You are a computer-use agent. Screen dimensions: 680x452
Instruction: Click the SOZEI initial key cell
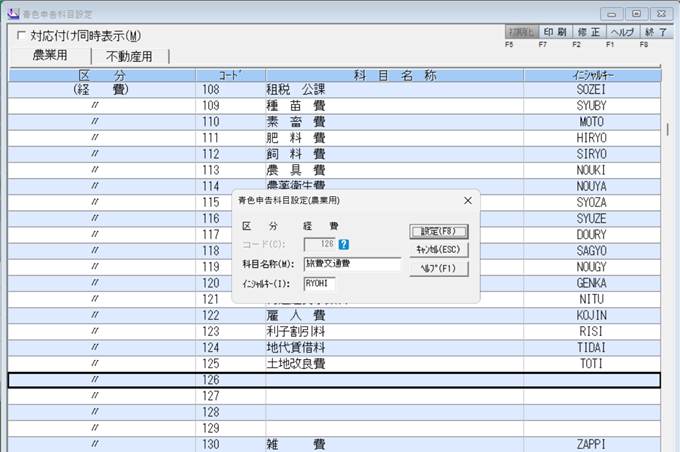click(x=592, y=90)
